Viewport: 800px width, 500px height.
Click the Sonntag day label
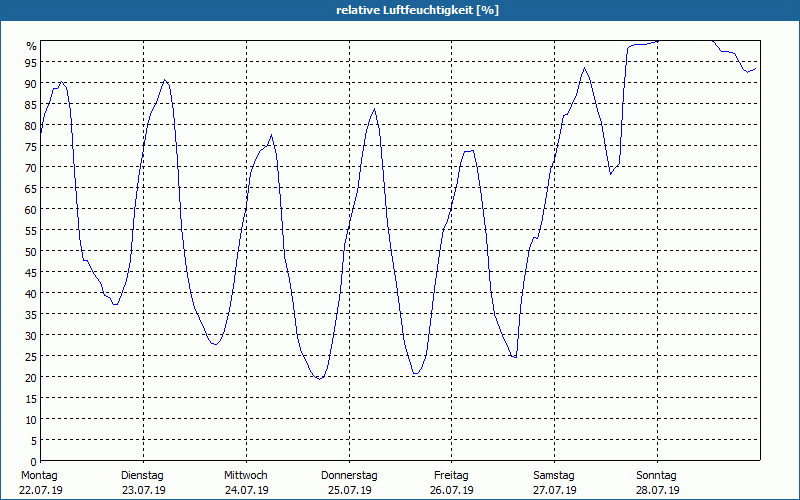[657, 475]
